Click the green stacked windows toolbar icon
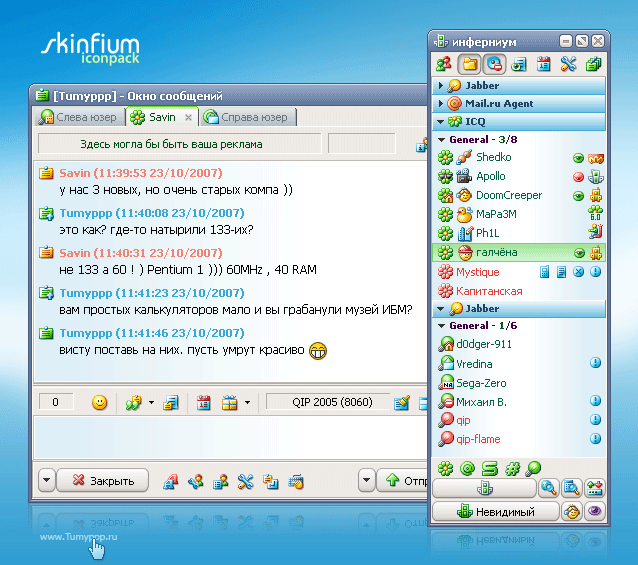 [x=593, y=64]
